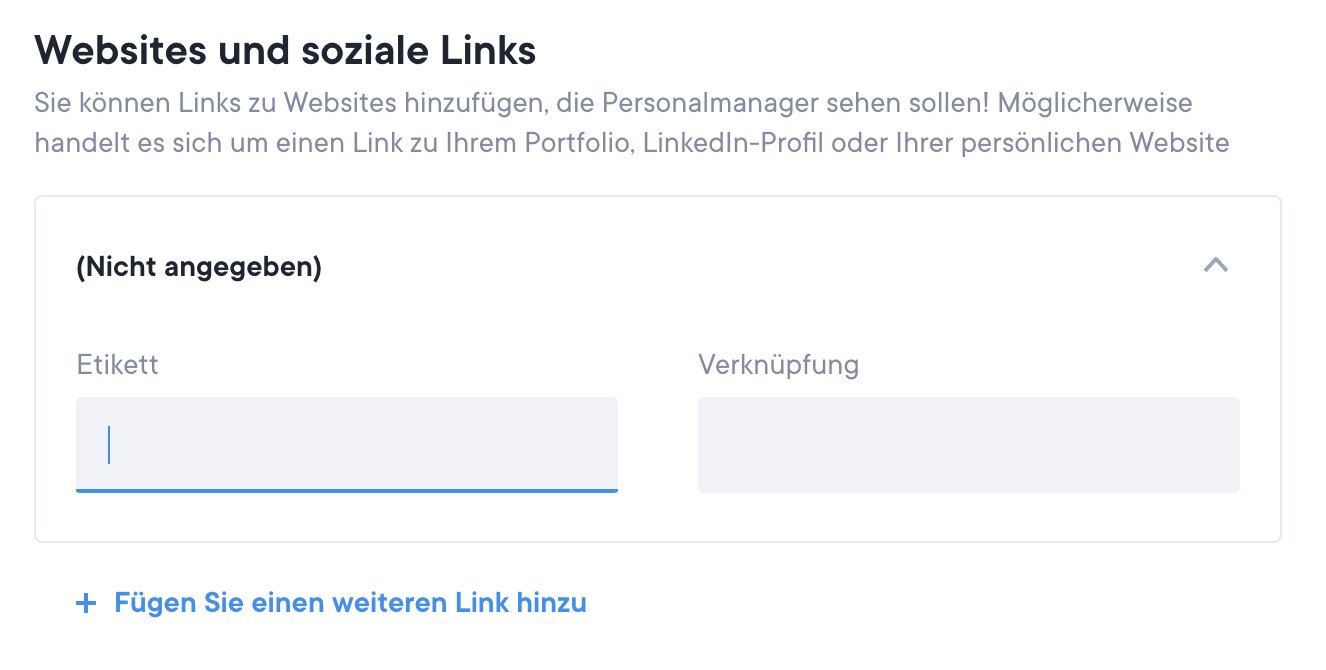Click the "Verknüpfung" field label

(x=778, y=364)
